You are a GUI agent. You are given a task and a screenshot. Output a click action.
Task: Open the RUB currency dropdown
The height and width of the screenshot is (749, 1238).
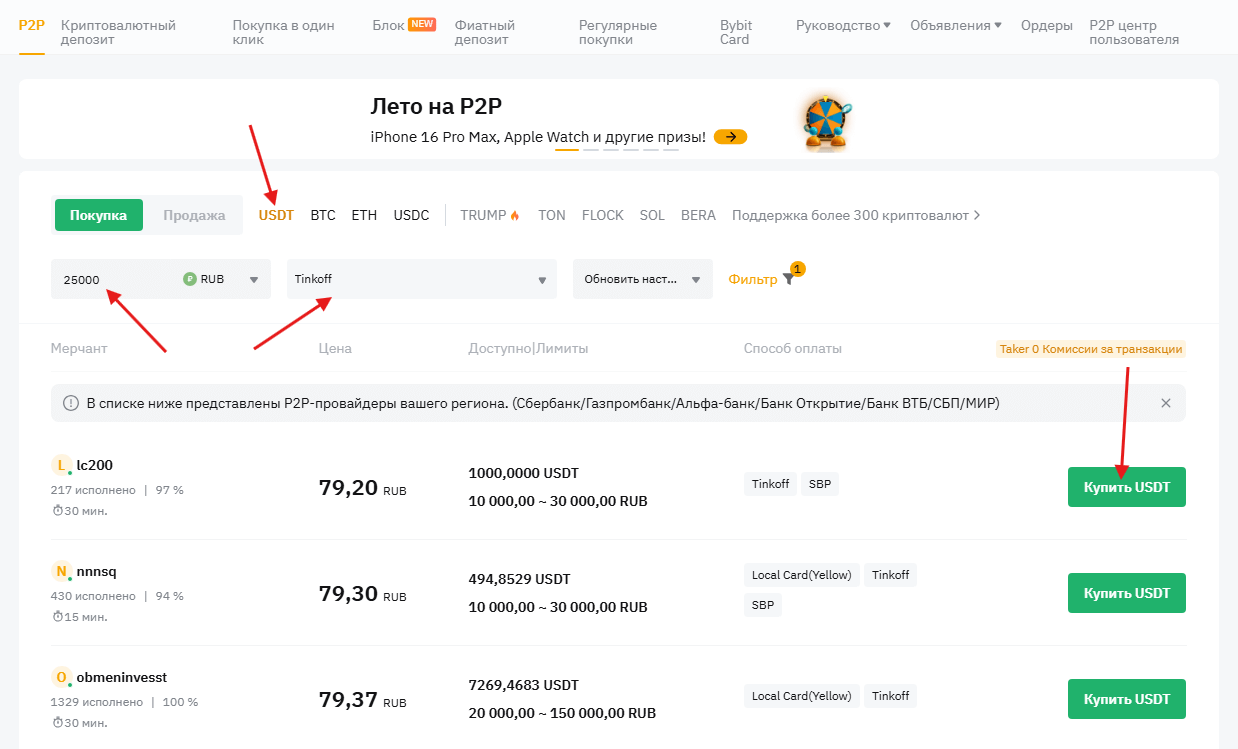pos(222,280)
